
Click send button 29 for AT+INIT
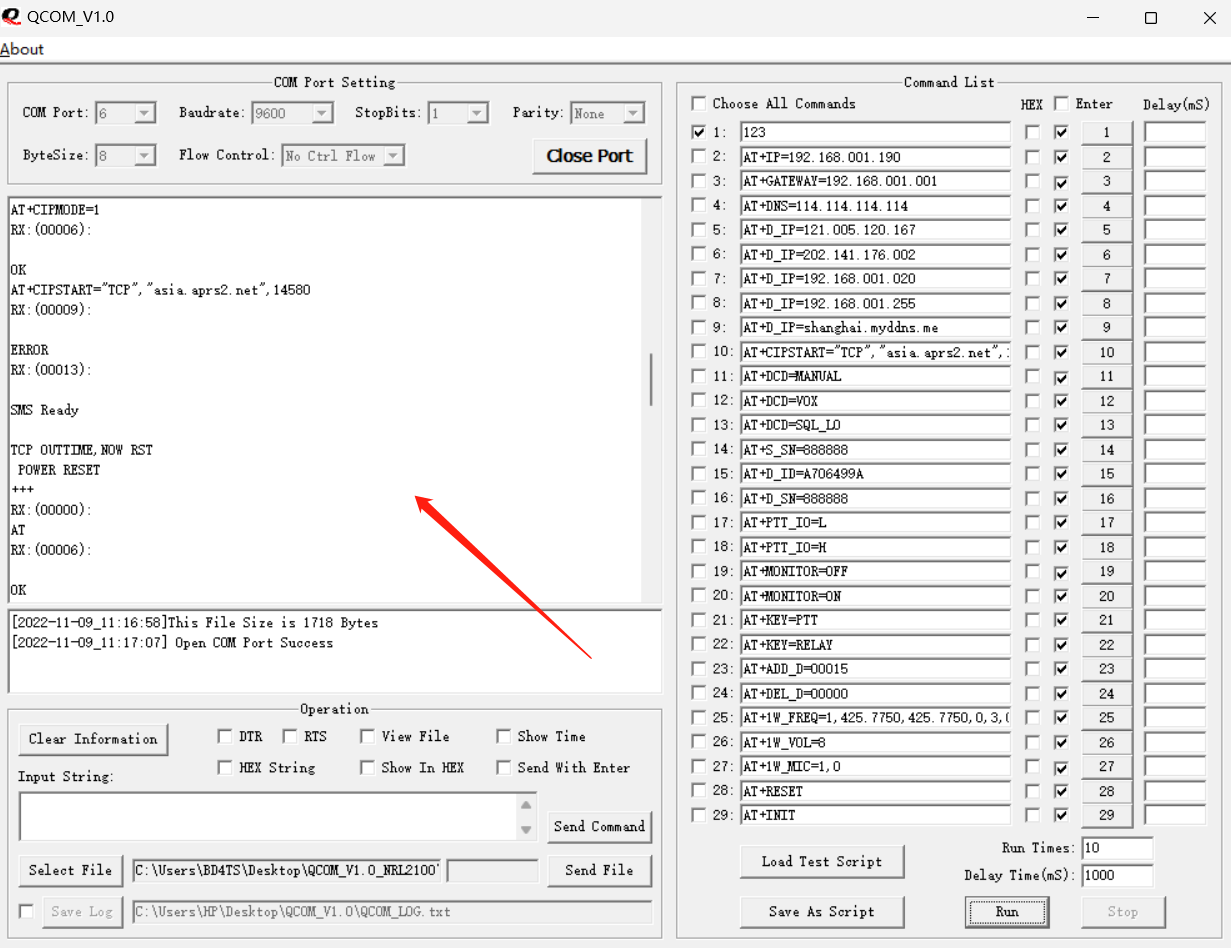click(1107, 816)
